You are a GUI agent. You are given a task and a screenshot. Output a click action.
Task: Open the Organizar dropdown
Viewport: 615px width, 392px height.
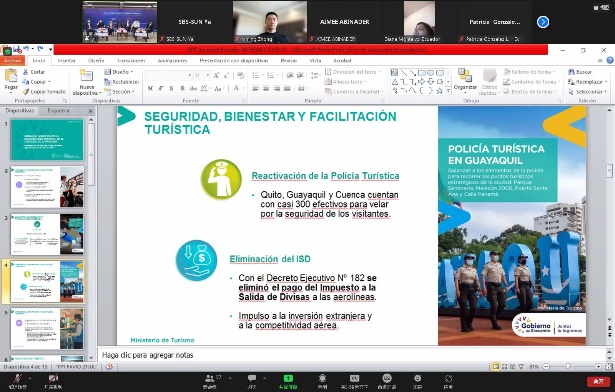[x=465, y=81]
